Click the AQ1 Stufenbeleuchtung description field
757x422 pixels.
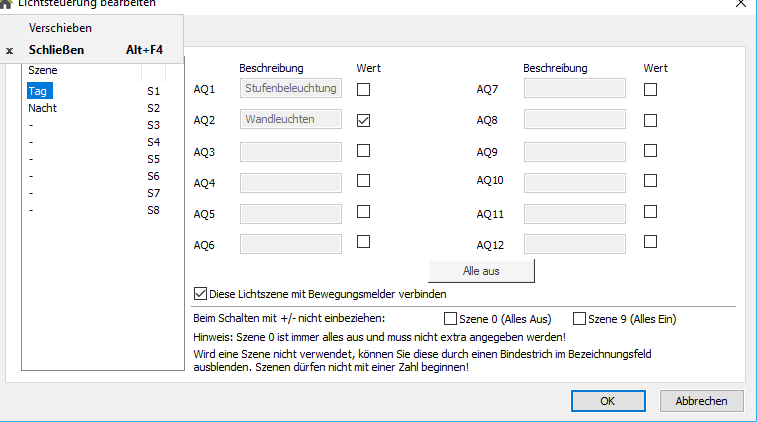coord(291,89)
